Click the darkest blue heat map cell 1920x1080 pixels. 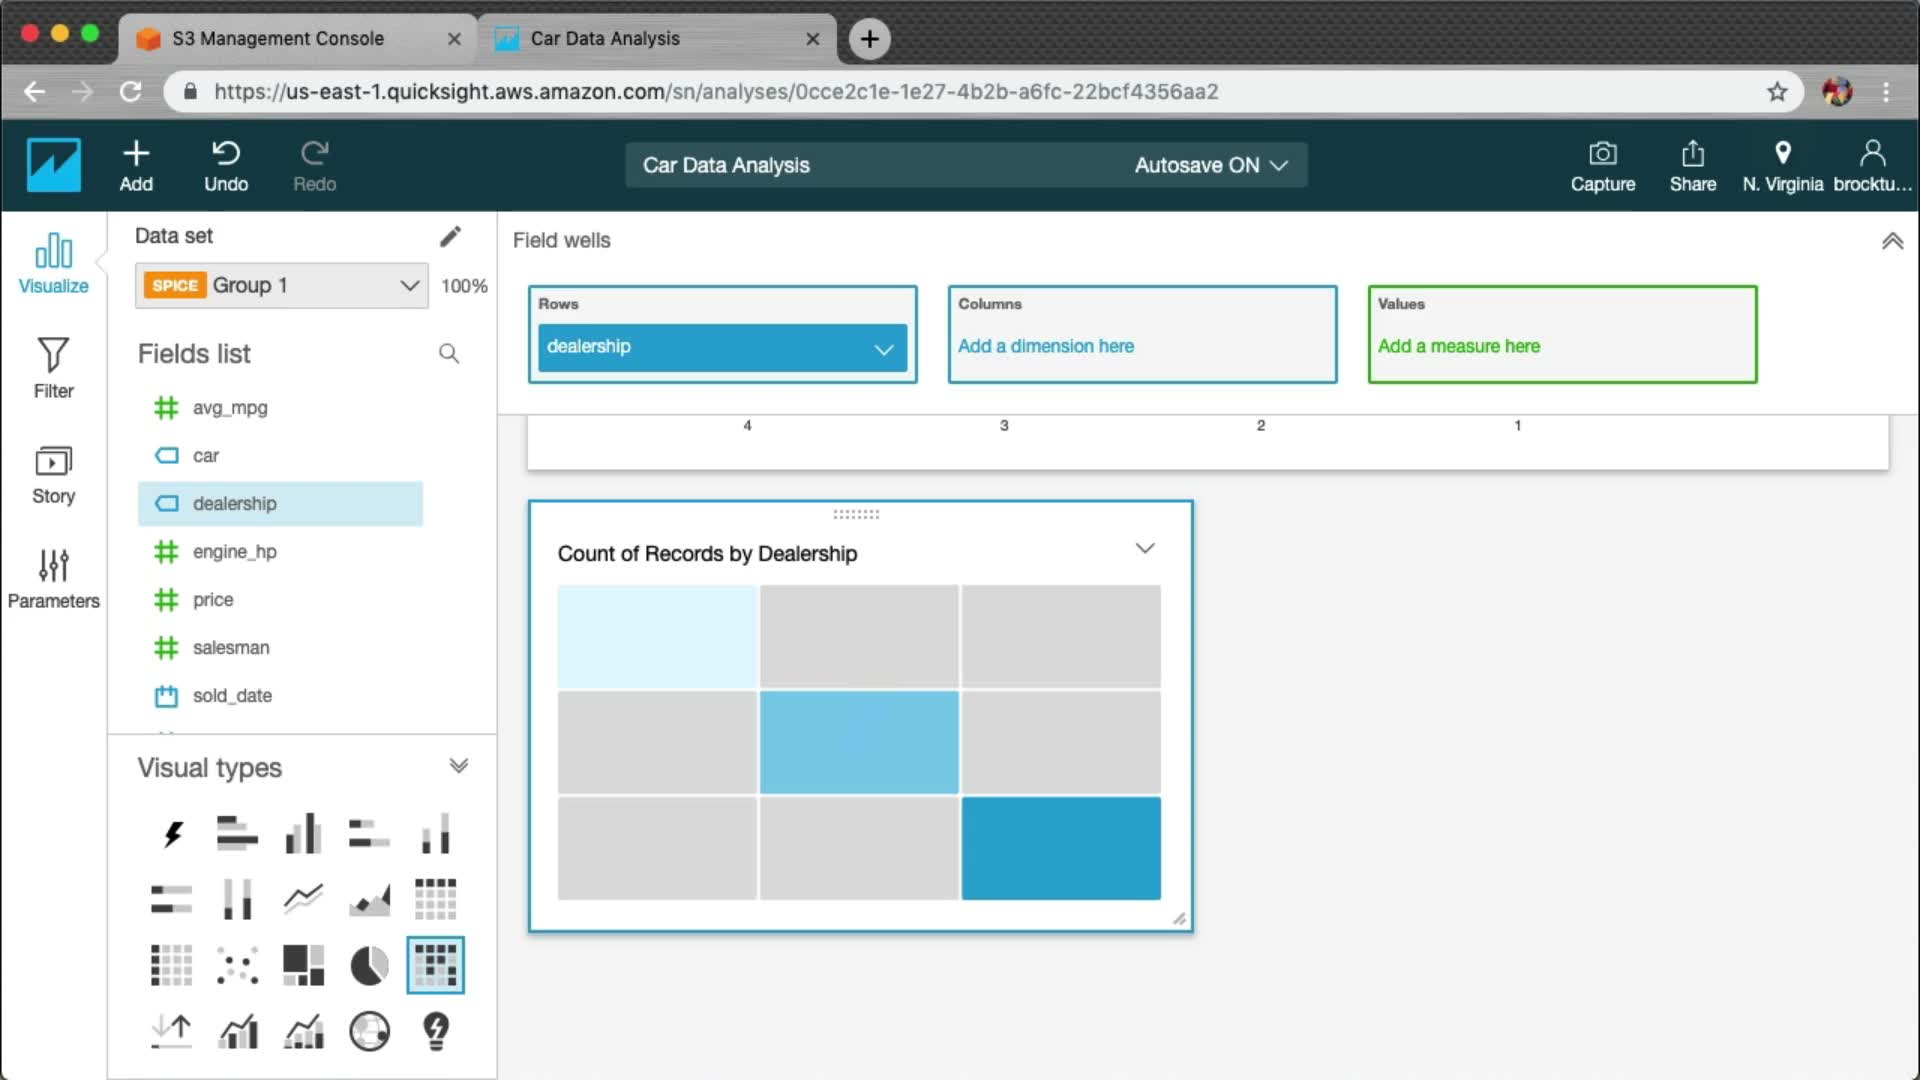coord(1061,848)
